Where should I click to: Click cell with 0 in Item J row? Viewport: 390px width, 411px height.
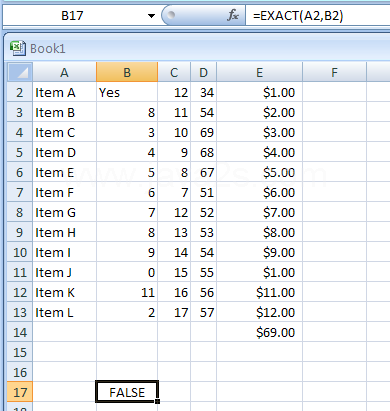(x=127, y=272)
